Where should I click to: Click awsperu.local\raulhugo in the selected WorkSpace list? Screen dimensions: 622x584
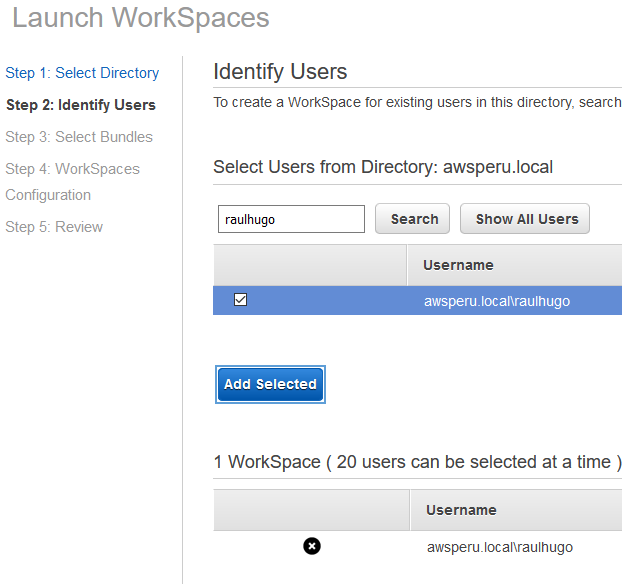point(500,547)
